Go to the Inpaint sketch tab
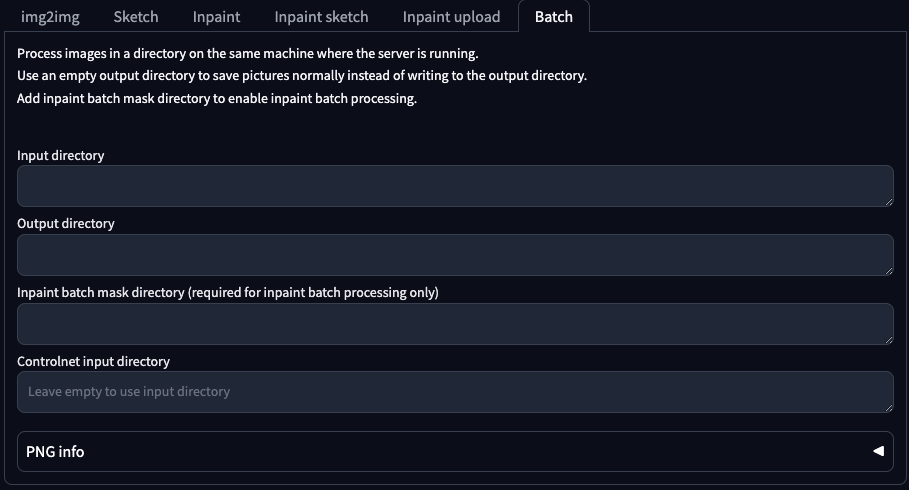Viewport: 909px width, 490px height. point(321,17)
